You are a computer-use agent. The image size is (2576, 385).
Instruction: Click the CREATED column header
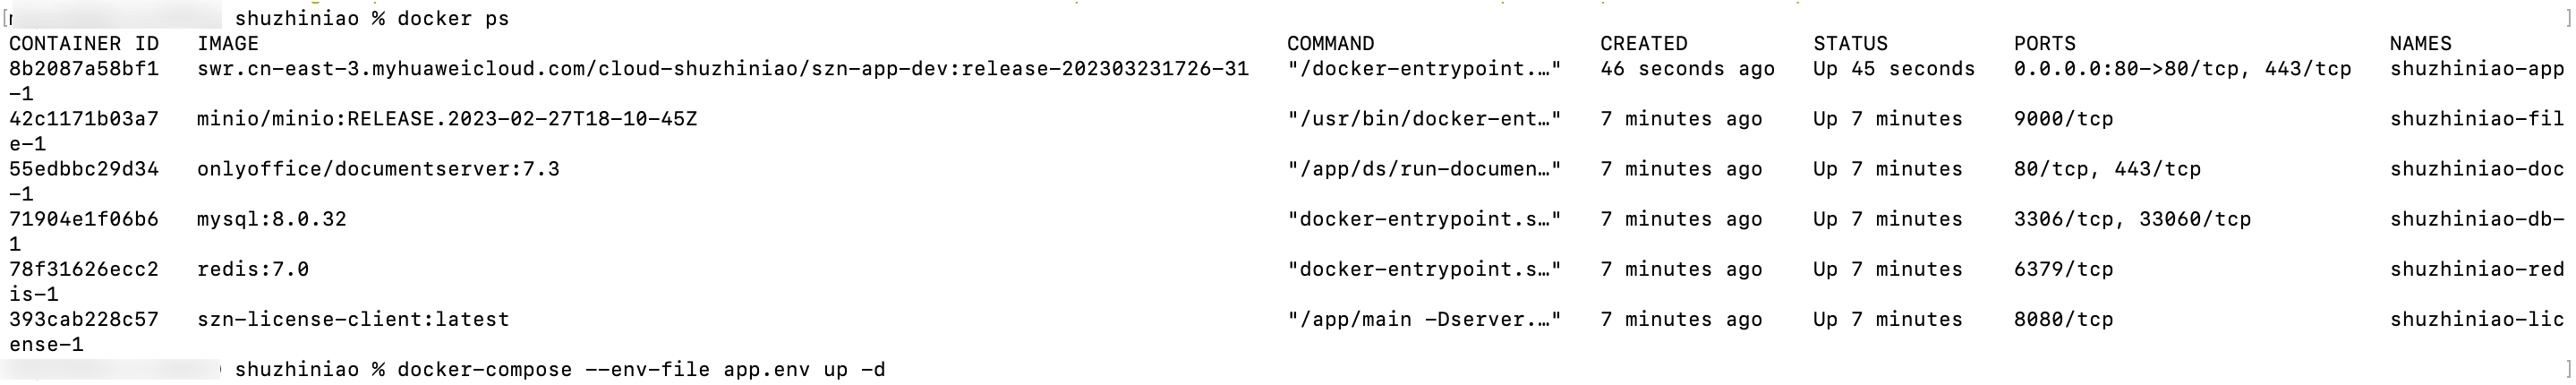pos(1643,44)
